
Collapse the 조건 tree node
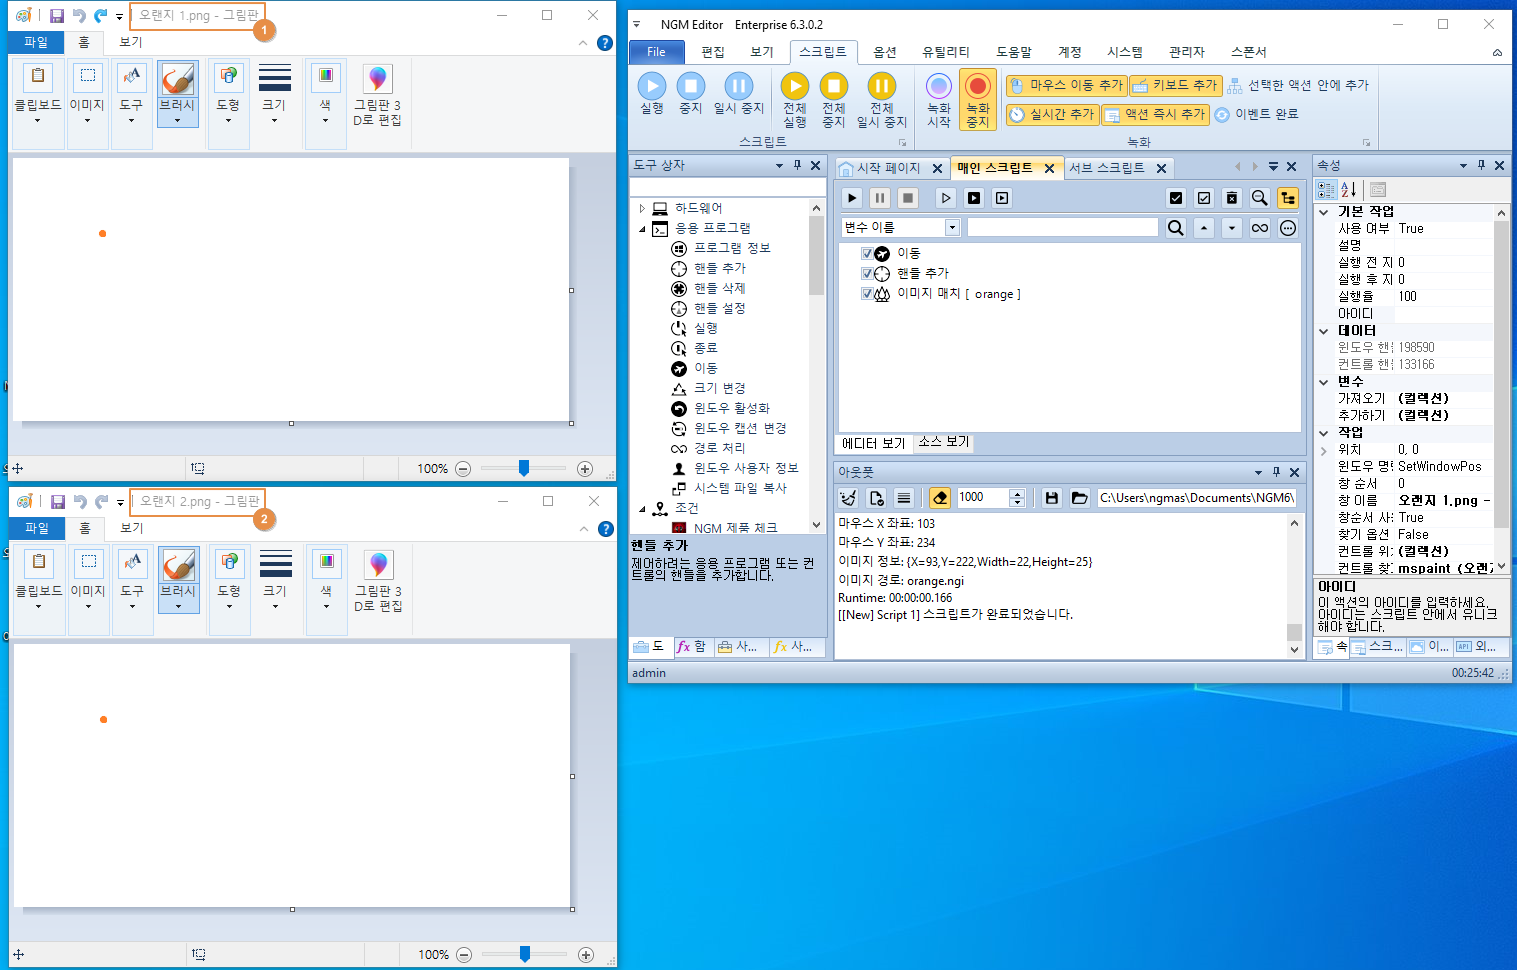642,509
